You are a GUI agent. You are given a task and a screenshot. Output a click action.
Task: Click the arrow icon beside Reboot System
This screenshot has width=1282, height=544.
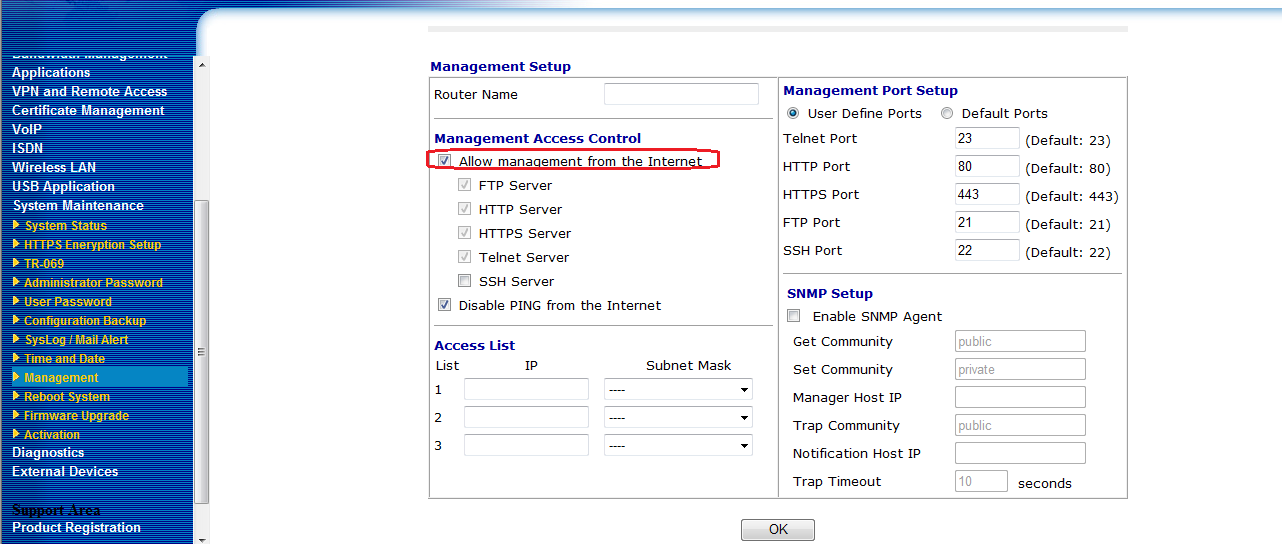16,396
